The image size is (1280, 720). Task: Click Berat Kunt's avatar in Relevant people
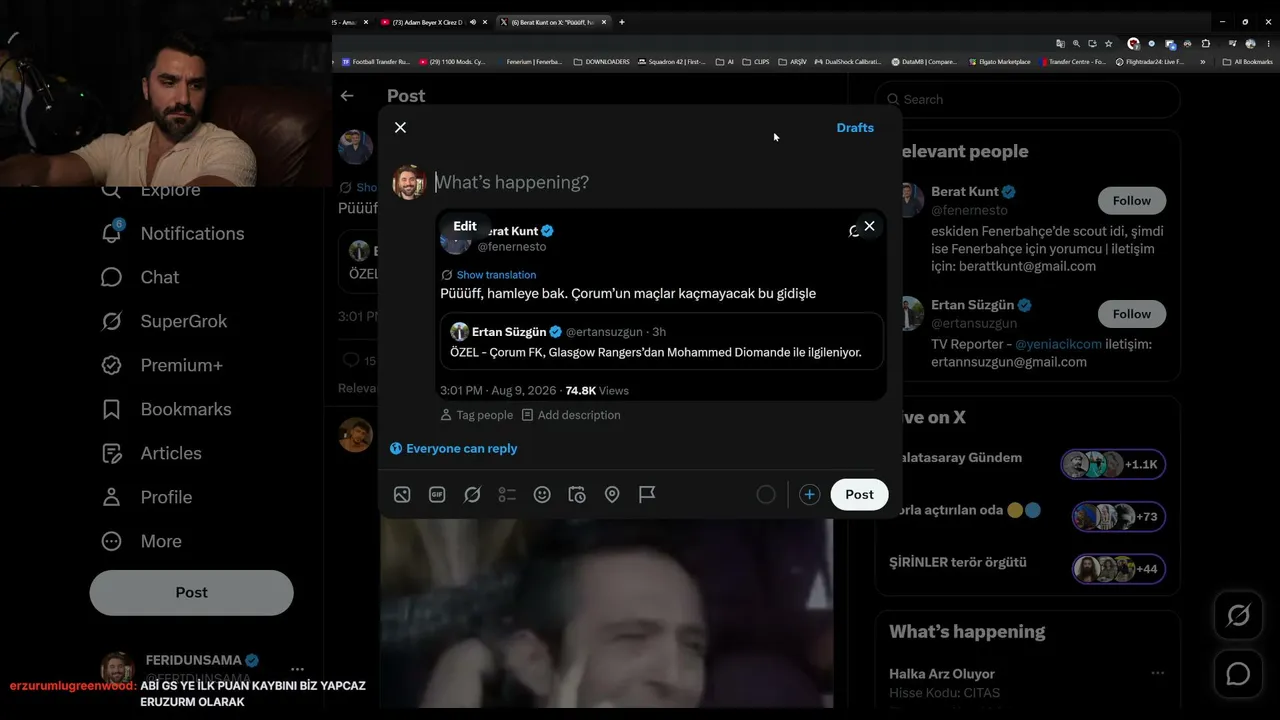[x=909, y=200]
